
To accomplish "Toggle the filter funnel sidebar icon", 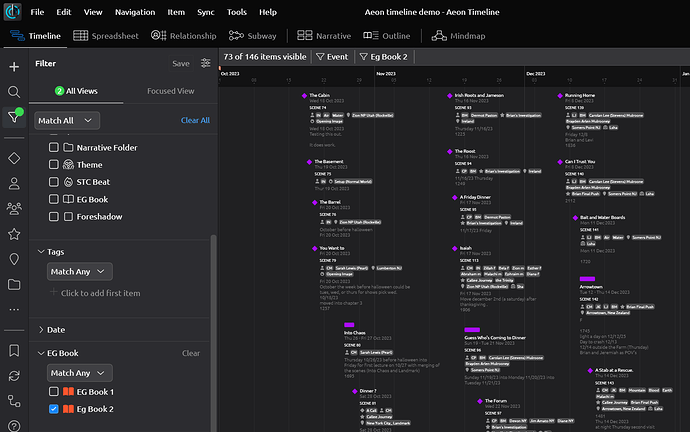I will [14, 117].
